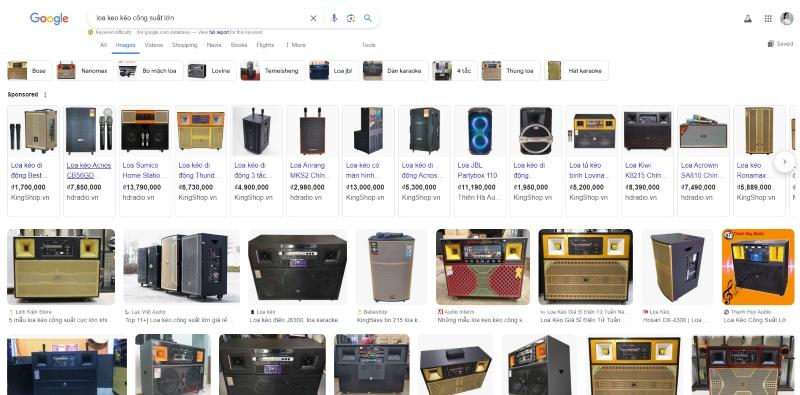Image resolution: width=800 pixels, height=395 pixels.
Task: Open Tools filter options
Action: tap(369, 45)
